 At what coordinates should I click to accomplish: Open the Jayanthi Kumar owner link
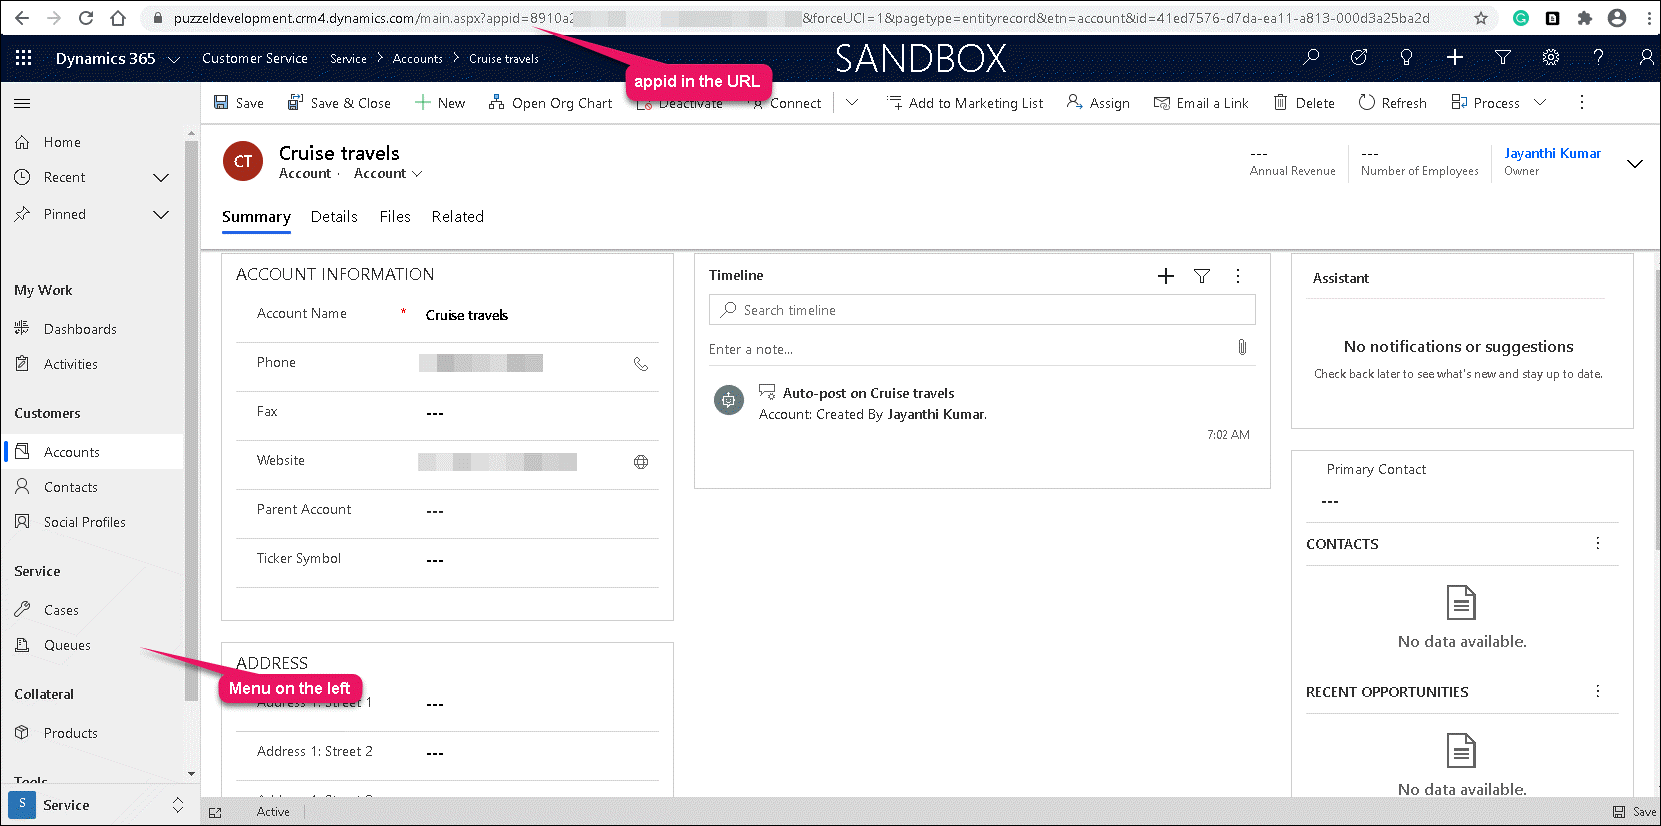click(x=1552, y=153)
